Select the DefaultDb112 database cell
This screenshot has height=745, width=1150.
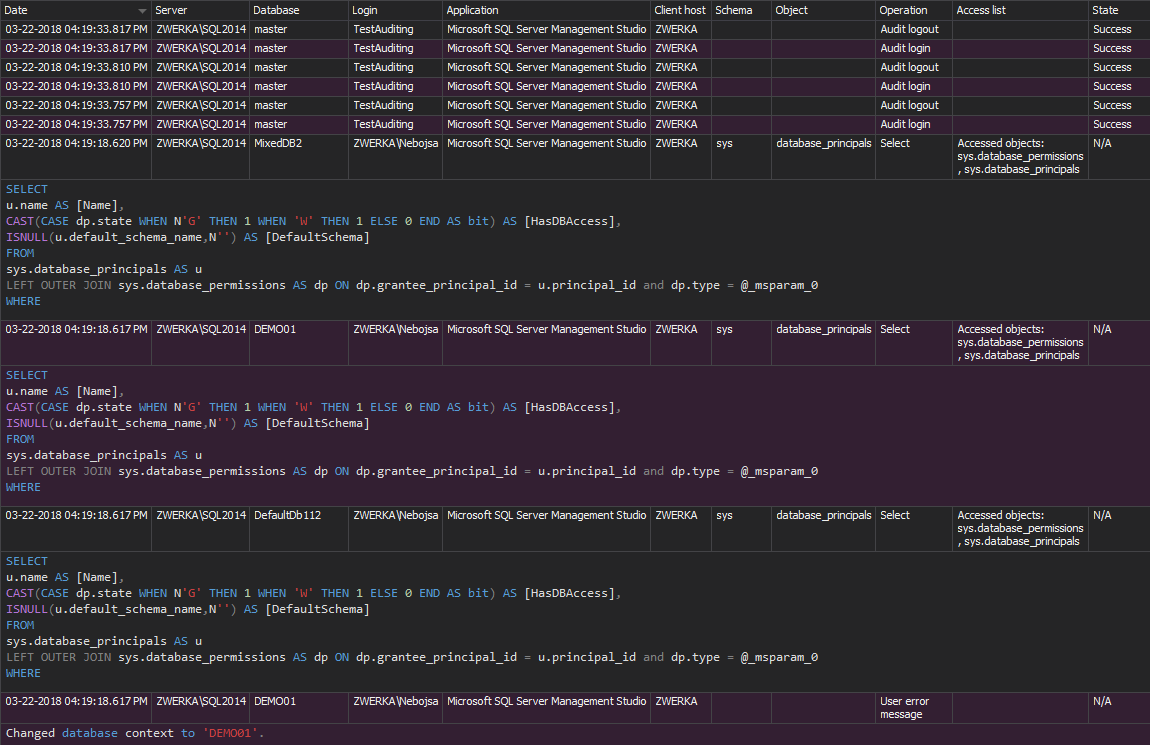[299, 529]
